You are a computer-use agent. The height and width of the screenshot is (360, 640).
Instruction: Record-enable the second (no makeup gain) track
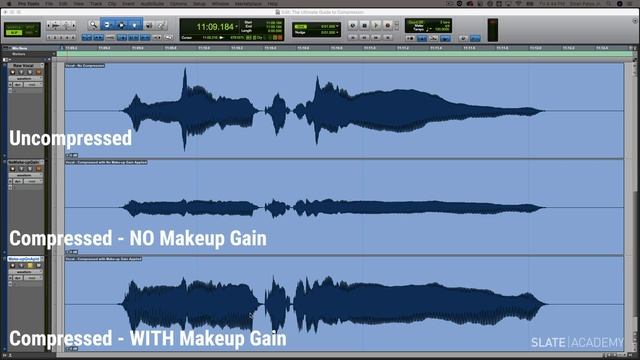tap(13, 169)
